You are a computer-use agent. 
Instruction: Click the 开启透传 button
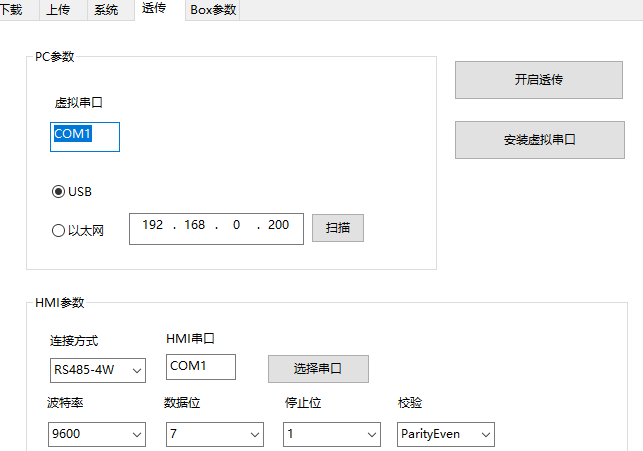click(538, 80)
